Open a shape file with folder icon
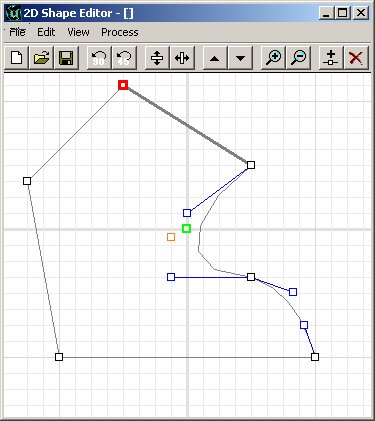This screenshot has height=421, width=375. 42,58
